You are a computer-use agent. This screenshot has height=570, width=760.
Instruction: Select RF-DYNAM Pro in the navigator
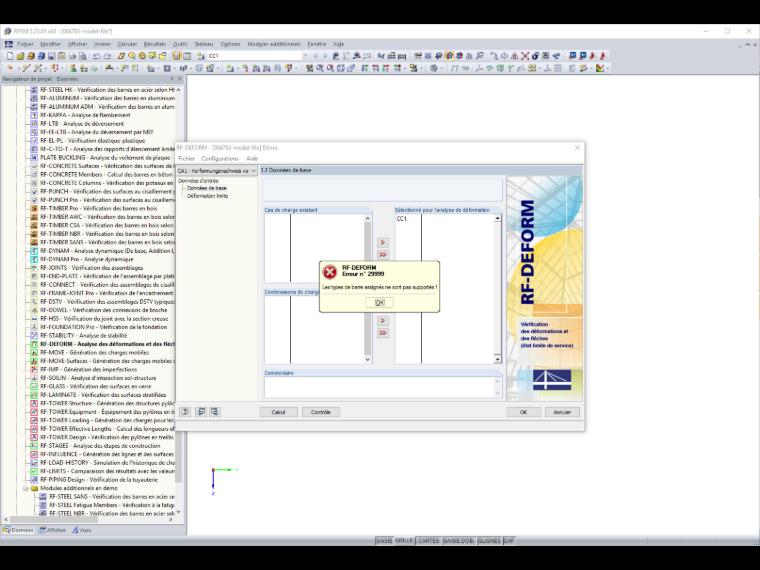[86, 259]
